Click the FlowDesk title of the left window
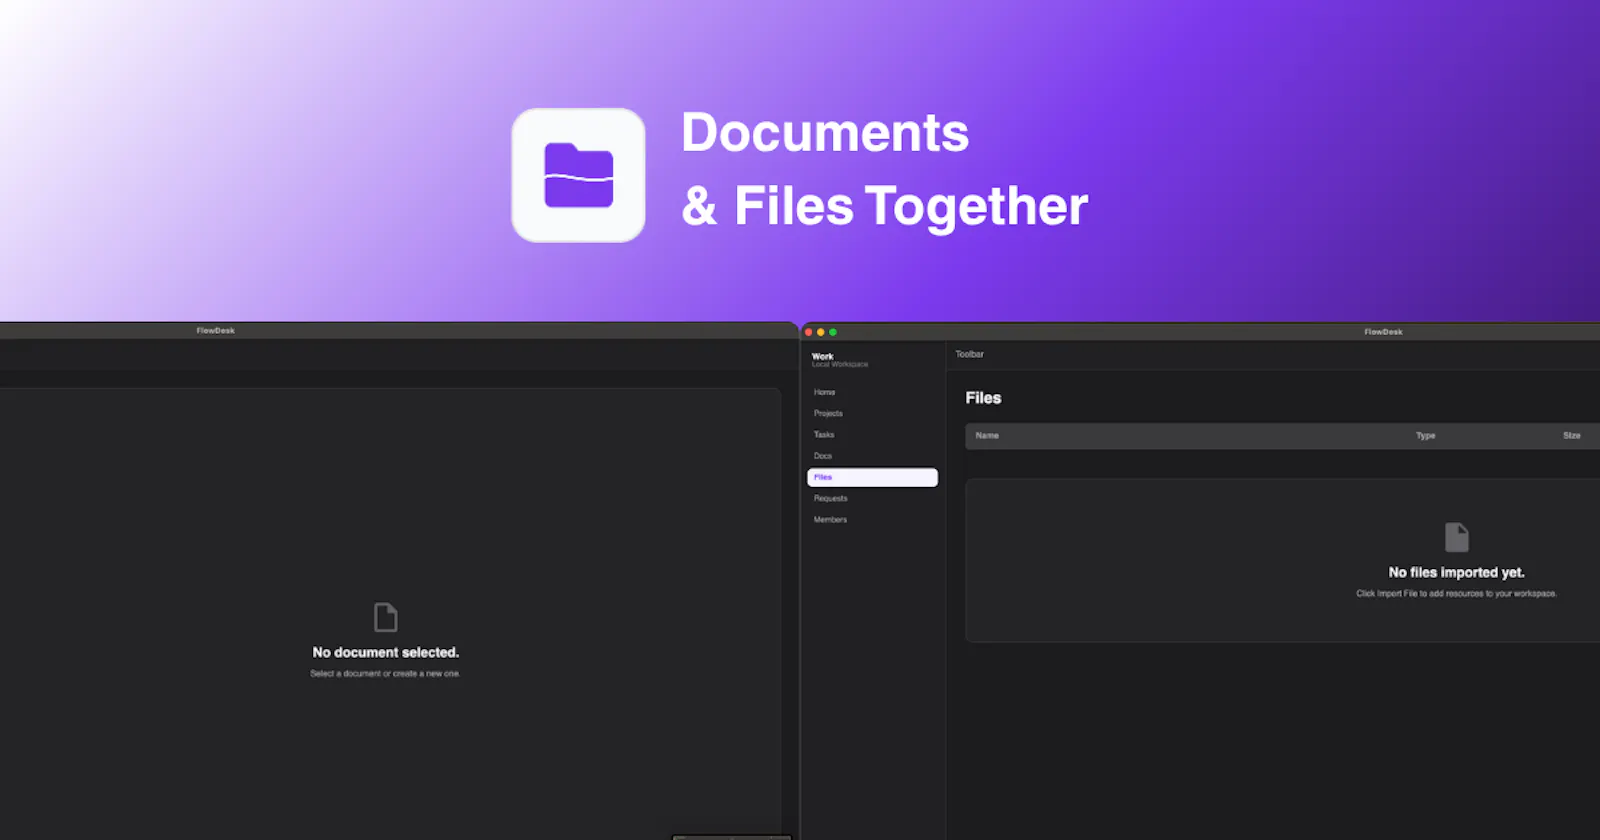 coord(215,330)
